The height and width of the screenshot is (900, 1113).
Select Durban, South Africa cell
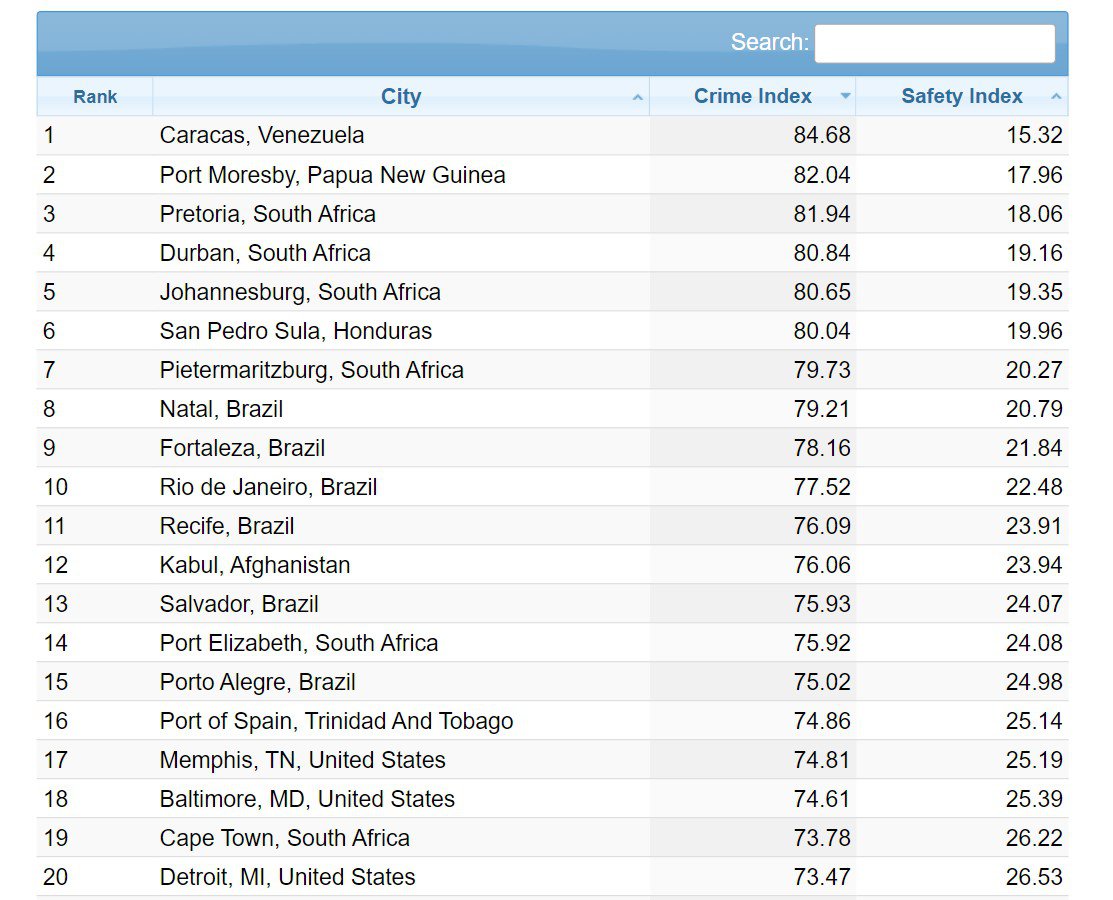(401, 253)
